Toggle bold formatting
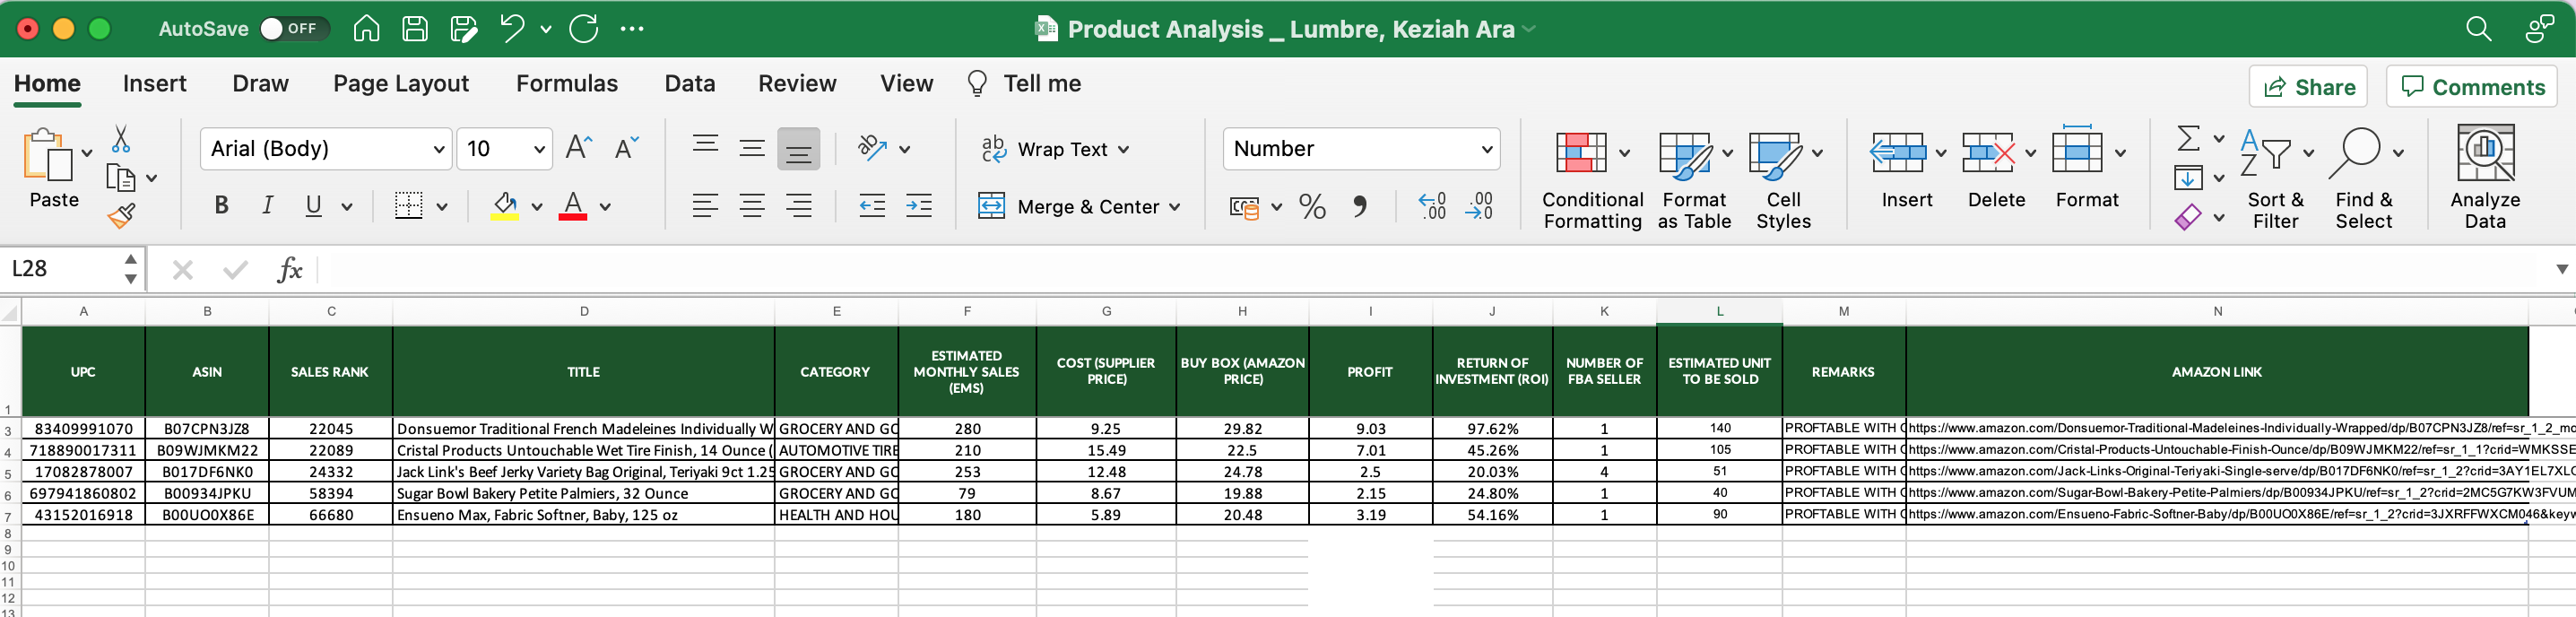Image resolution: width=2576 pixels, height=617 pixels. tap(221, 206)
